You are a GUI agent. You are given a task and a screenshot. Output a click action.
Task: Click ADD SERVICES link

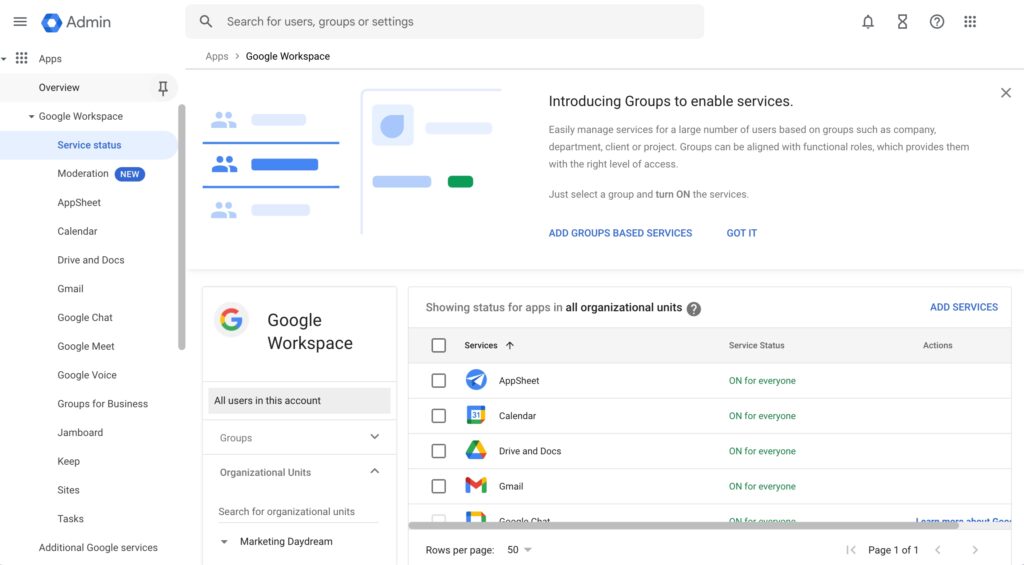[x=964, y=307]
